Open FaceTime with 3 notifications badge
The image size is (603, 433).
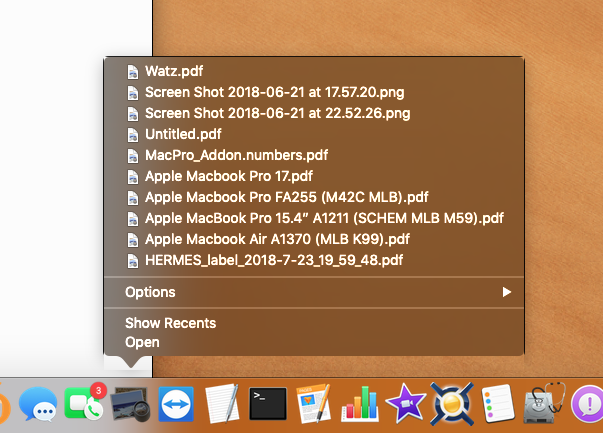(x=85, y=402)
